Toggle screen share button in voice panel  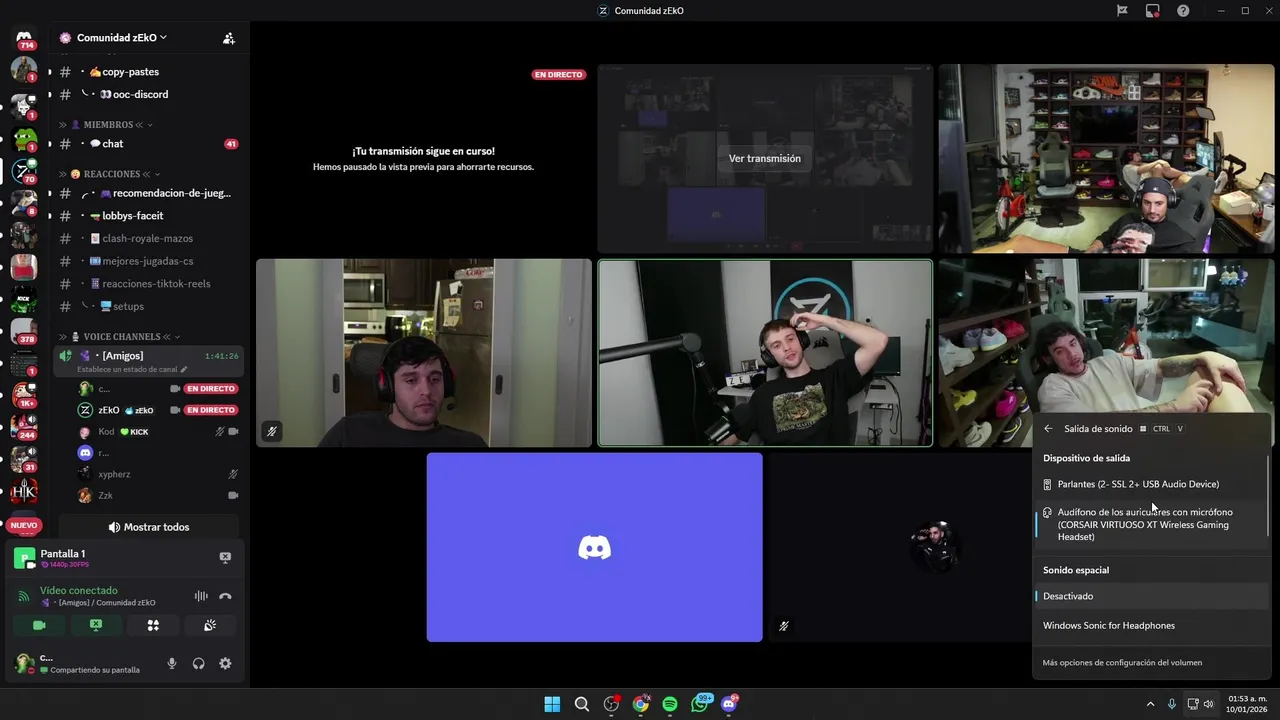pos(96,625)
